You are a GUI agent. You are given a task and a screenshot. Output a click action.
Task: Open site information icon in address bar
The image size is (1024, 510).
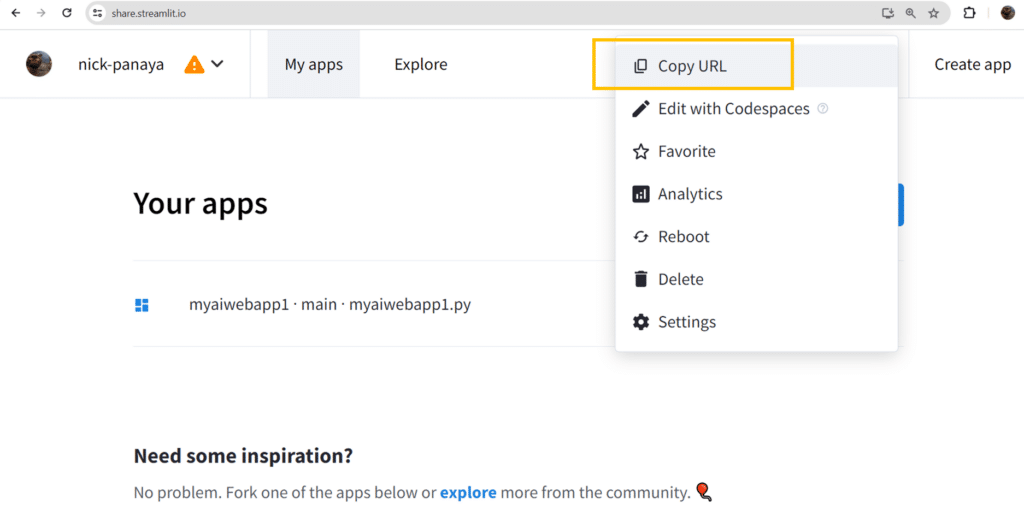tap(98, 13)
